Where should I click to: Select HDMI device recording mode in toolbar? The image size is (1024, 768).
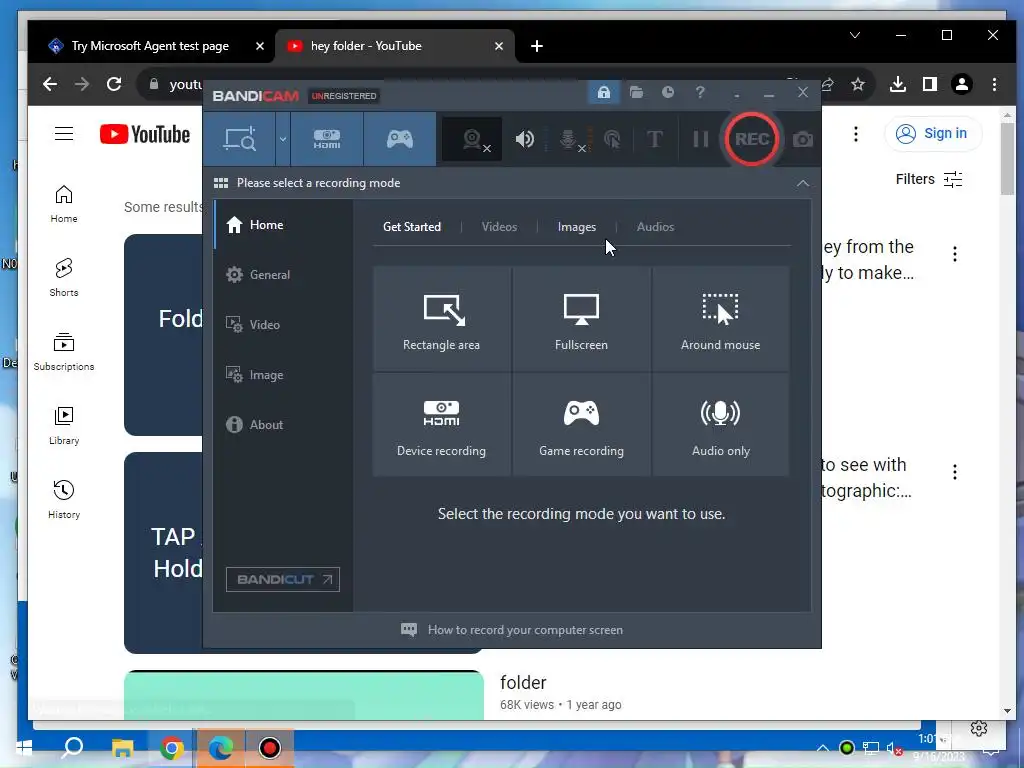327,139
